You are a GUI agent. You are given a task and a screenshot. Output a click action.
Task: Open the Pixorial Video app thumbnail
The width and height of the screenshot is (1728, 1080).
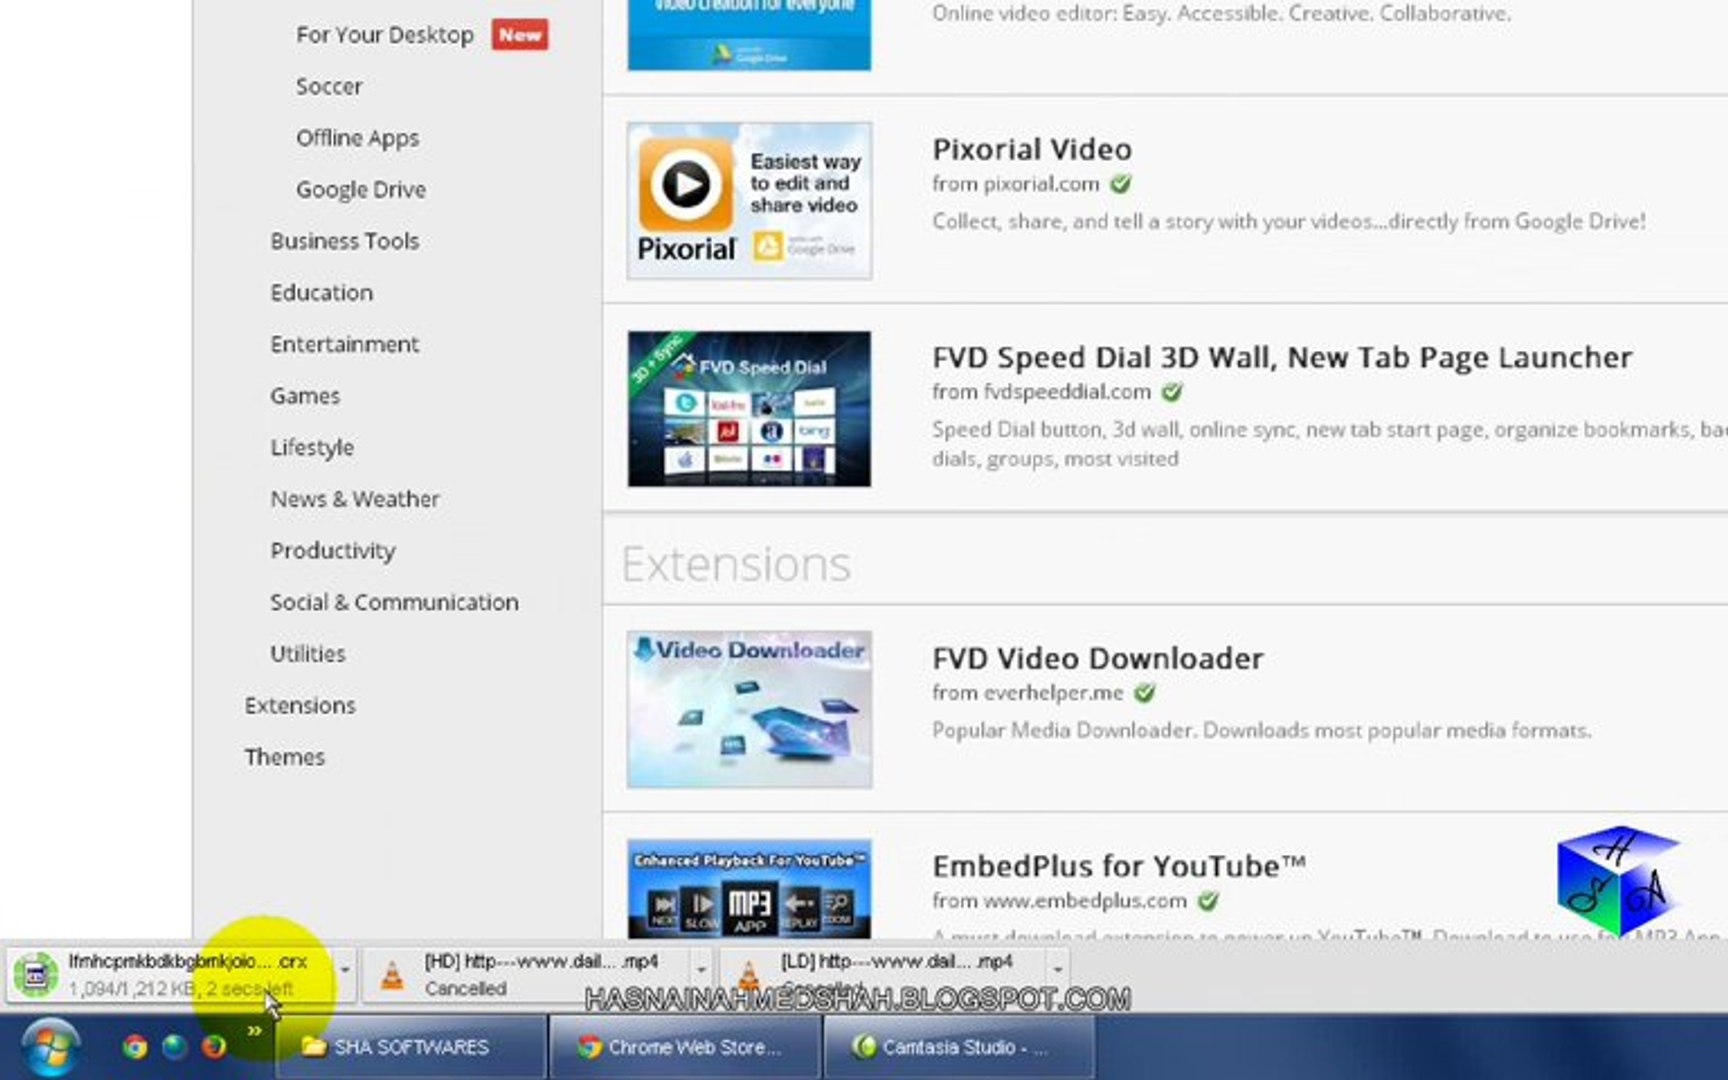point(748,200)
